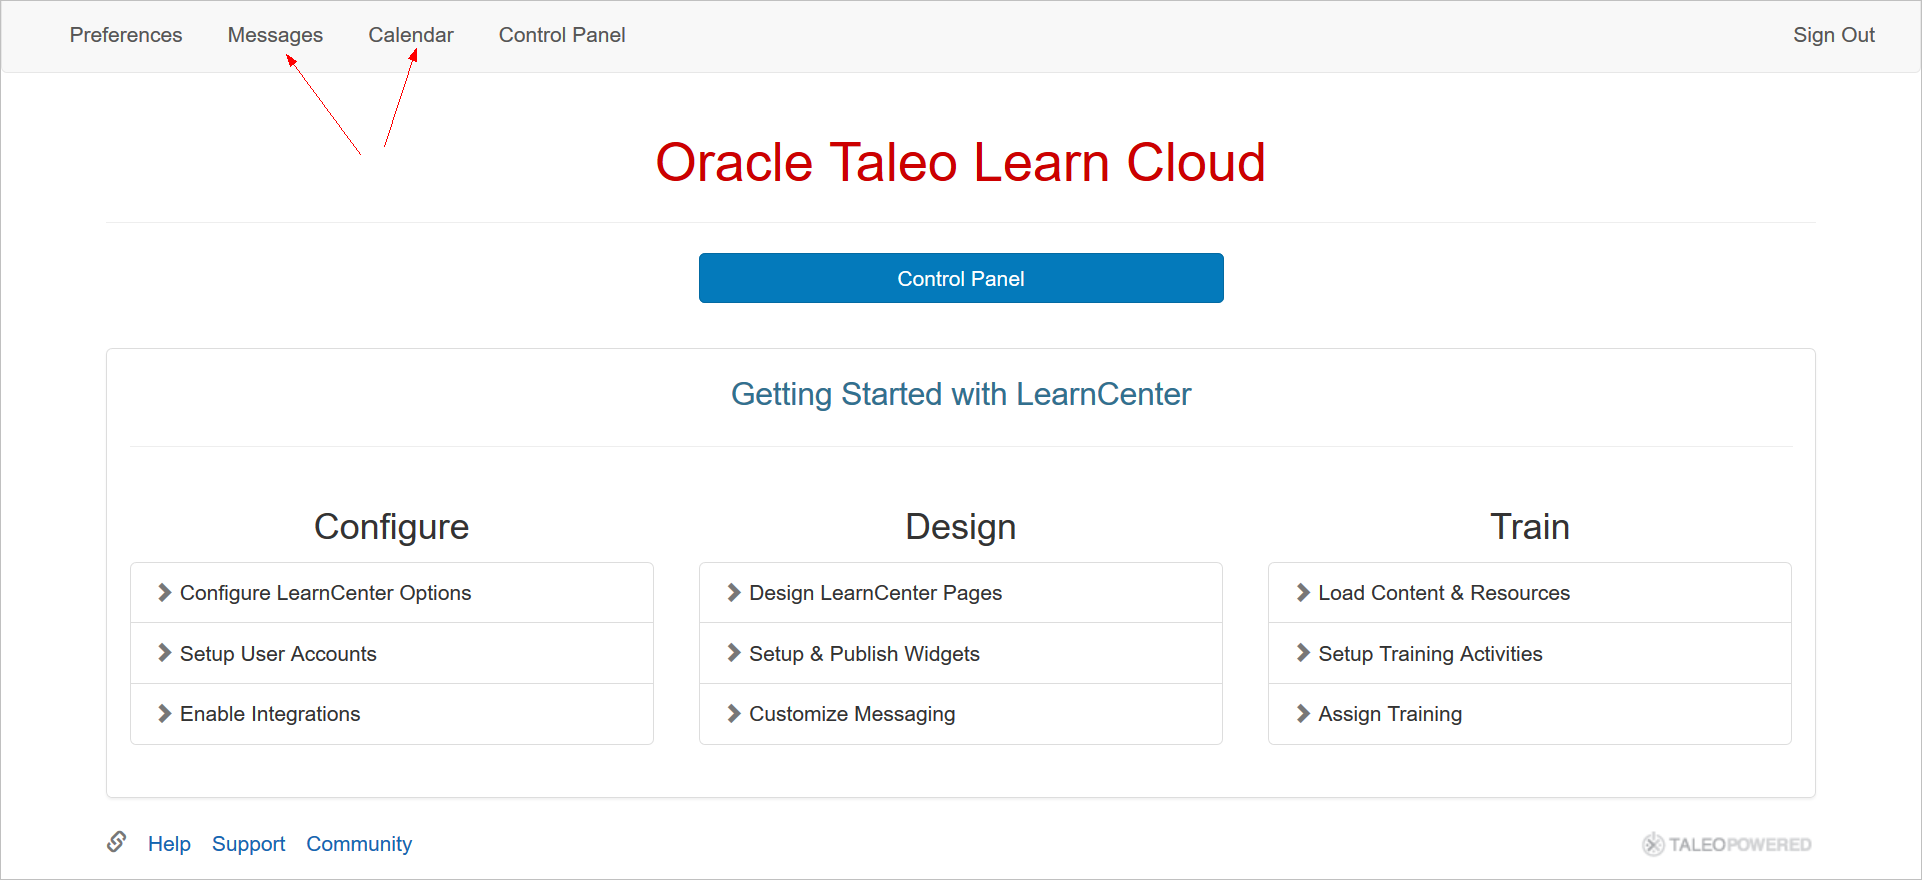
Task: Sign Out of the LearnCenter
Action: pos(1833,35)
